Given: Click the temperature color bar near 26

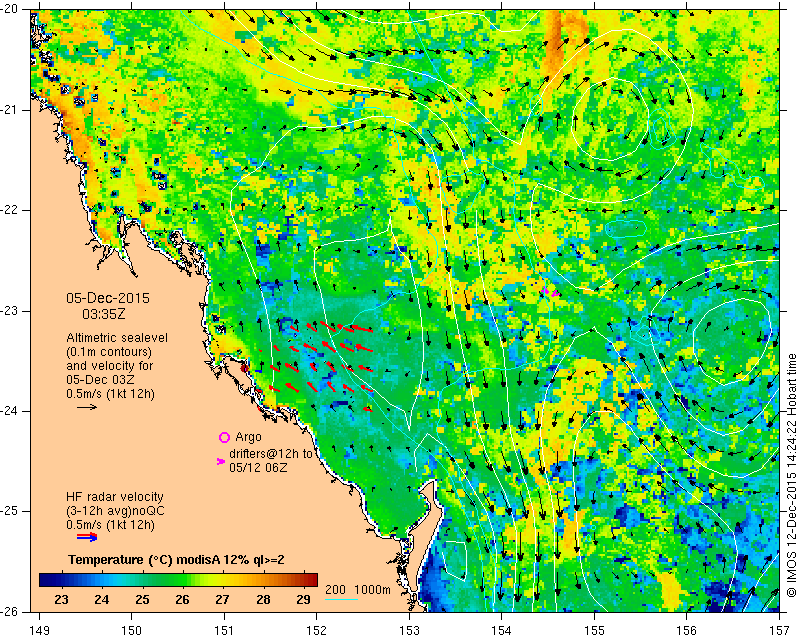Looking at the screenshot, I should tap(182, 580).
